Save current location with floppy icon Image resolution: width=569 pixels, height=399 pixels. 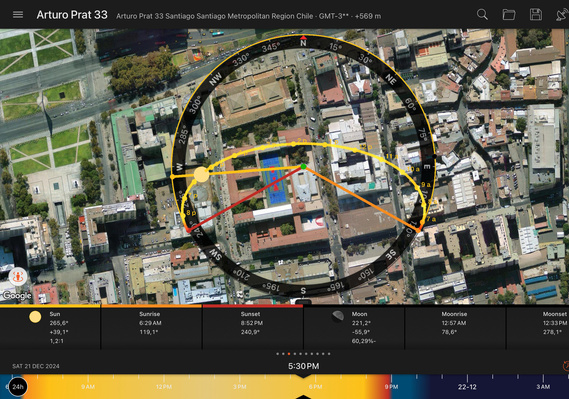[x=536, y=15]
